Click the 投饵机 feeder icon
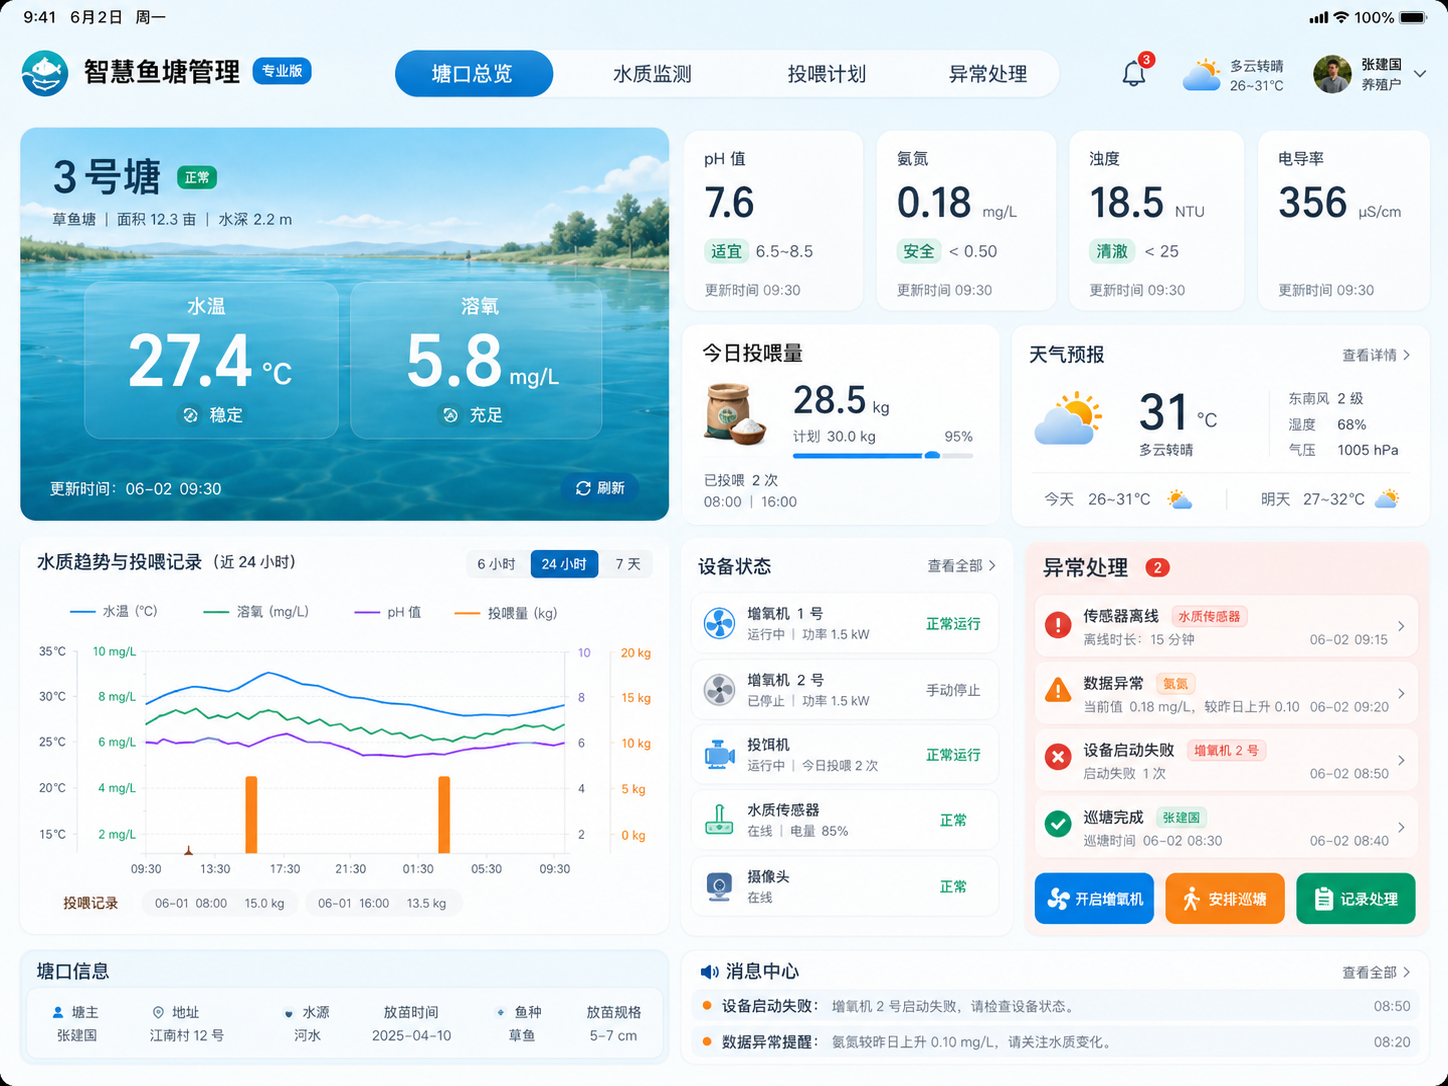1448x1086 pixels. pyautogui.click(x=719, y=754)
